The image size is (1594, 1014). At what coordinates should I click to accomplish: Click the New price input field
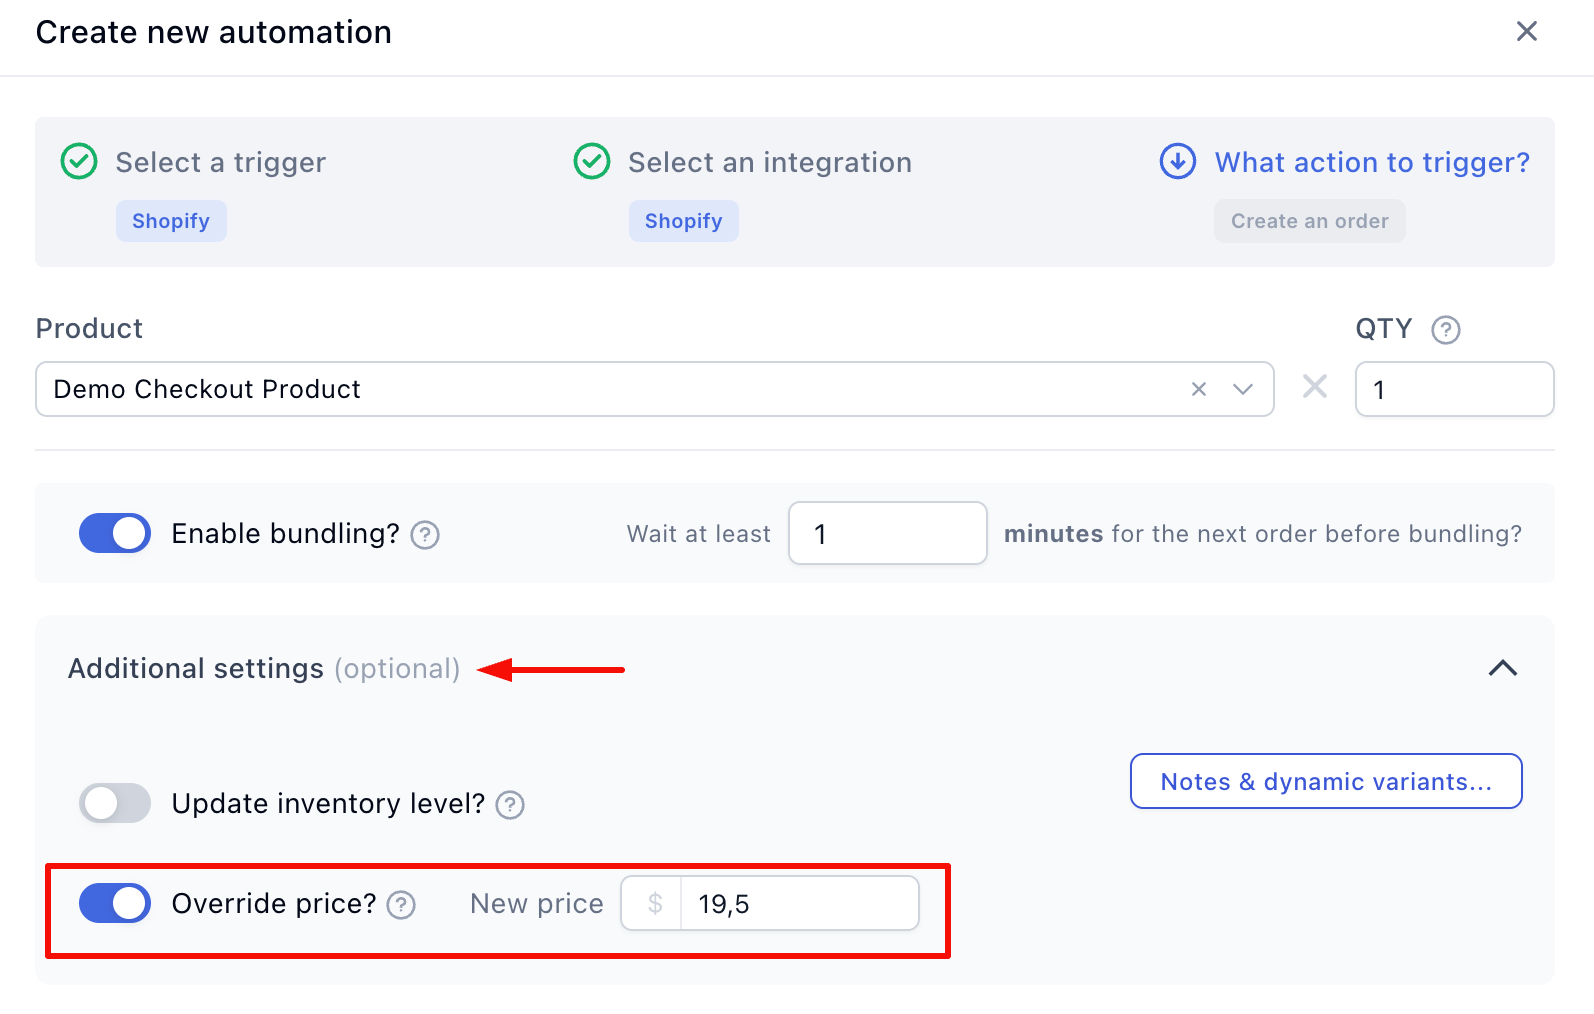798,904
